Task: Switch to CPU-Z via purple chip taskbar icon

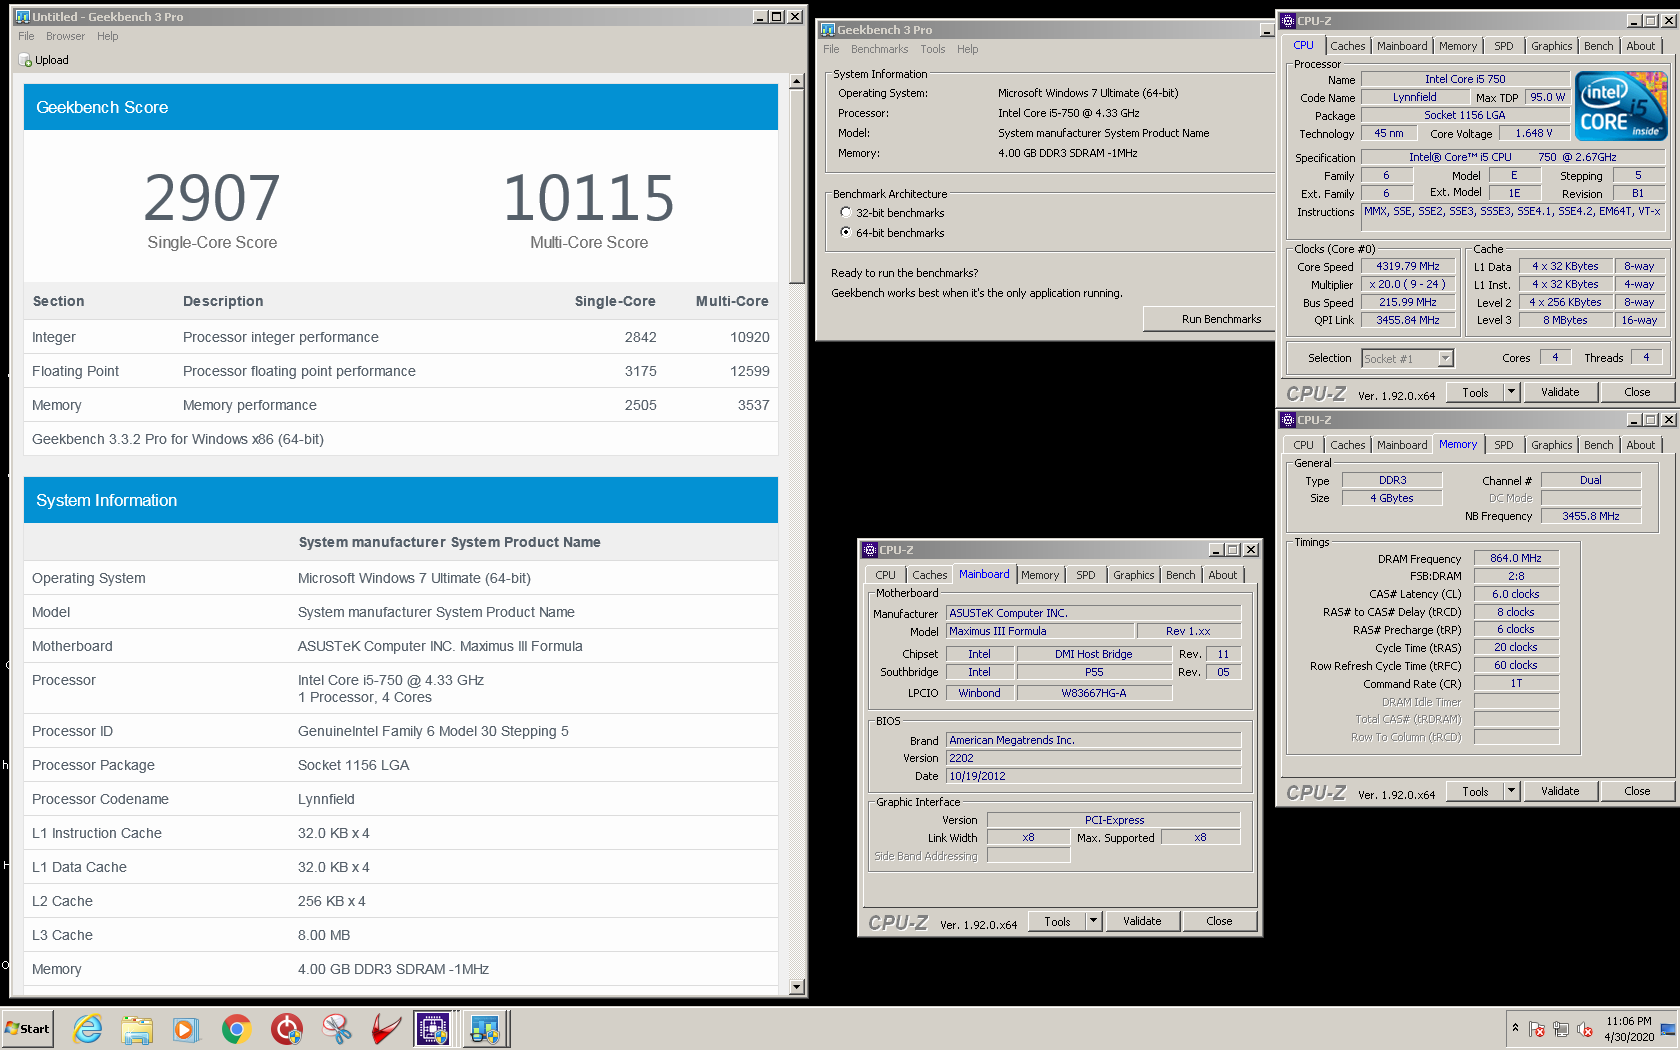Action: (433, 1028)
